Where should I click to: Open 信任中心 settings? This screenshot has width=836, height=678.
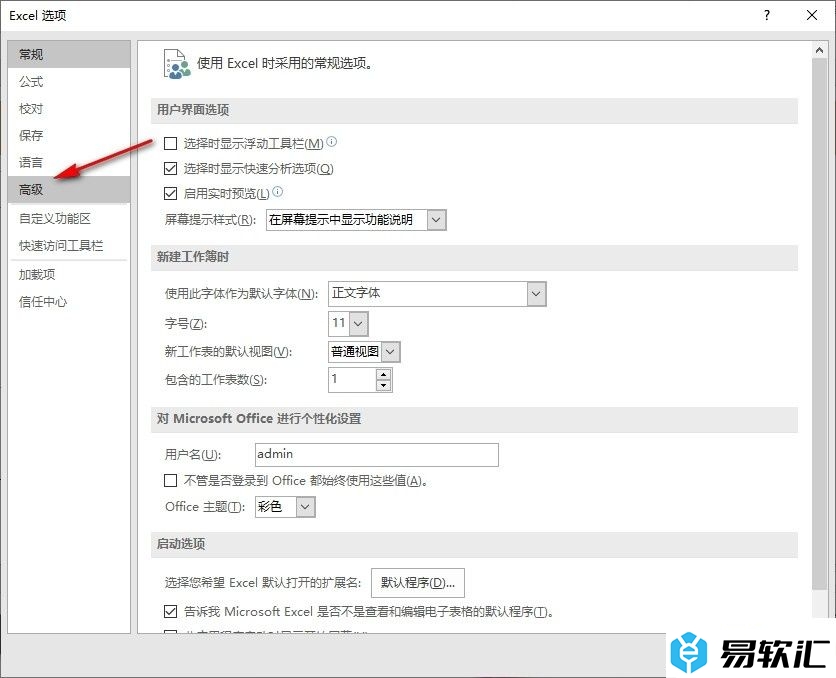pos(69,302)
